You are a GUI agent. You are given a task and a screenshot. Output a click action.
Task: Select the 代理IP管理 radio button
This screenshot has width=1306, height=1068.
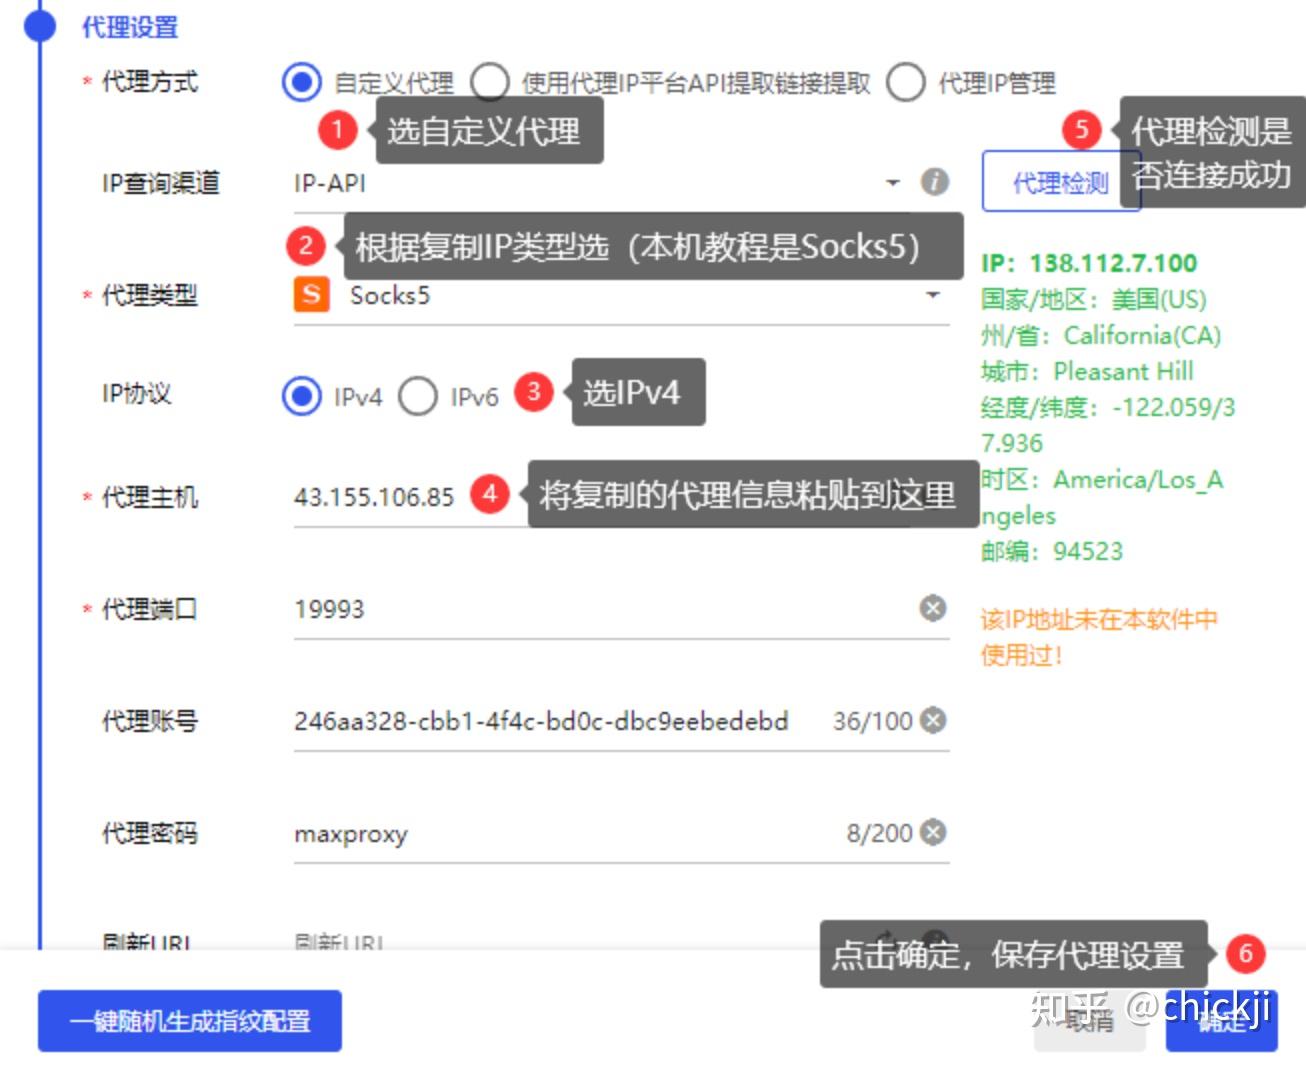click(x=905, y=83)
